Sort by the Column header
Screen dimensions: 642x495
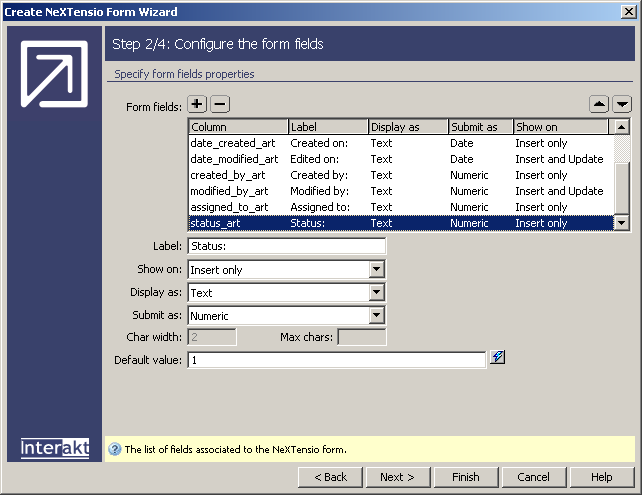tap(238, 127)
